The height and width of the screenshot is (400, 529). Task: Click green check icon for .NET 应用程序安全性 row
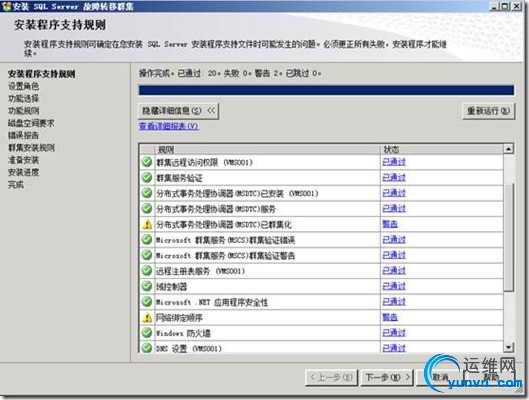(x=147, y=302)
